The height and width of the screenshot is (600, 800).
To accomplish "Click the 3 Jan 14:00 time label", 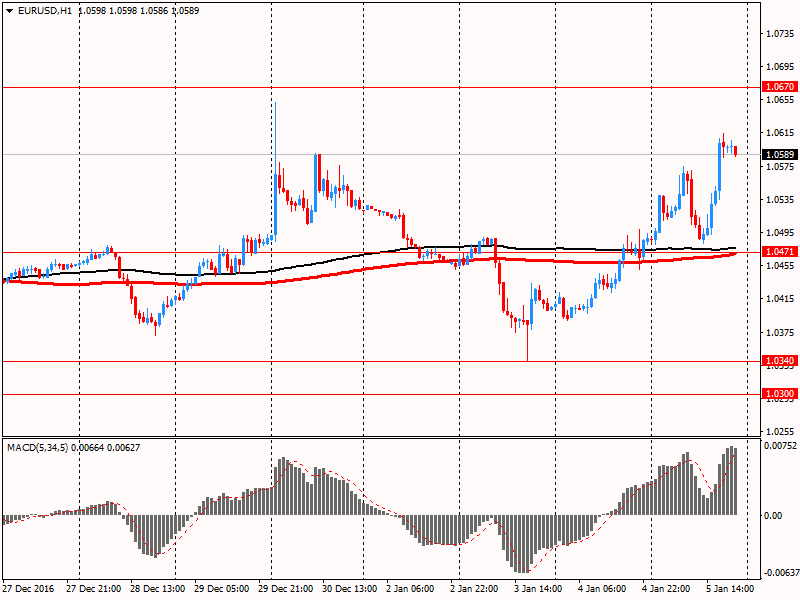I will (538, 588).
